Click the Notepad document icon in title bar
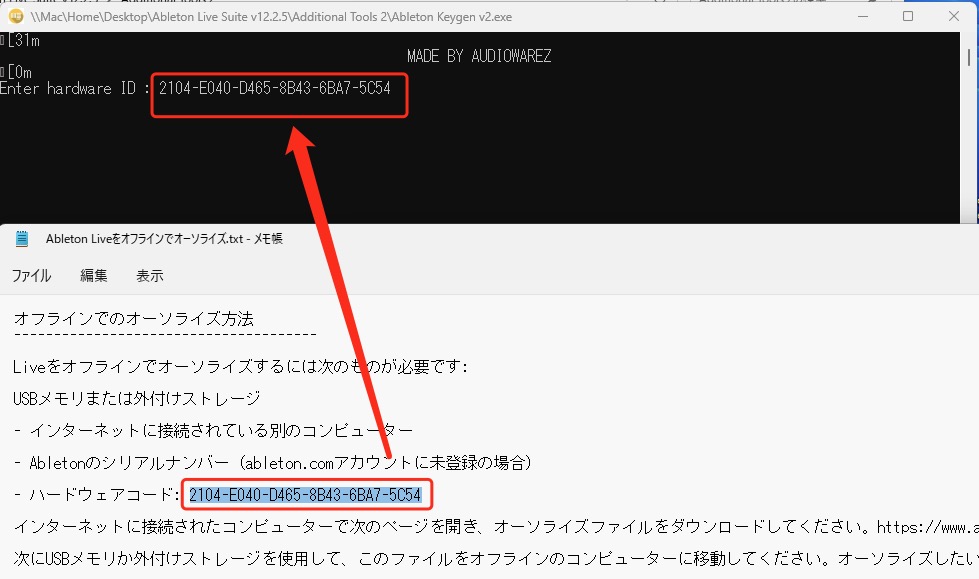979x579 pixels. click(22, 239)
